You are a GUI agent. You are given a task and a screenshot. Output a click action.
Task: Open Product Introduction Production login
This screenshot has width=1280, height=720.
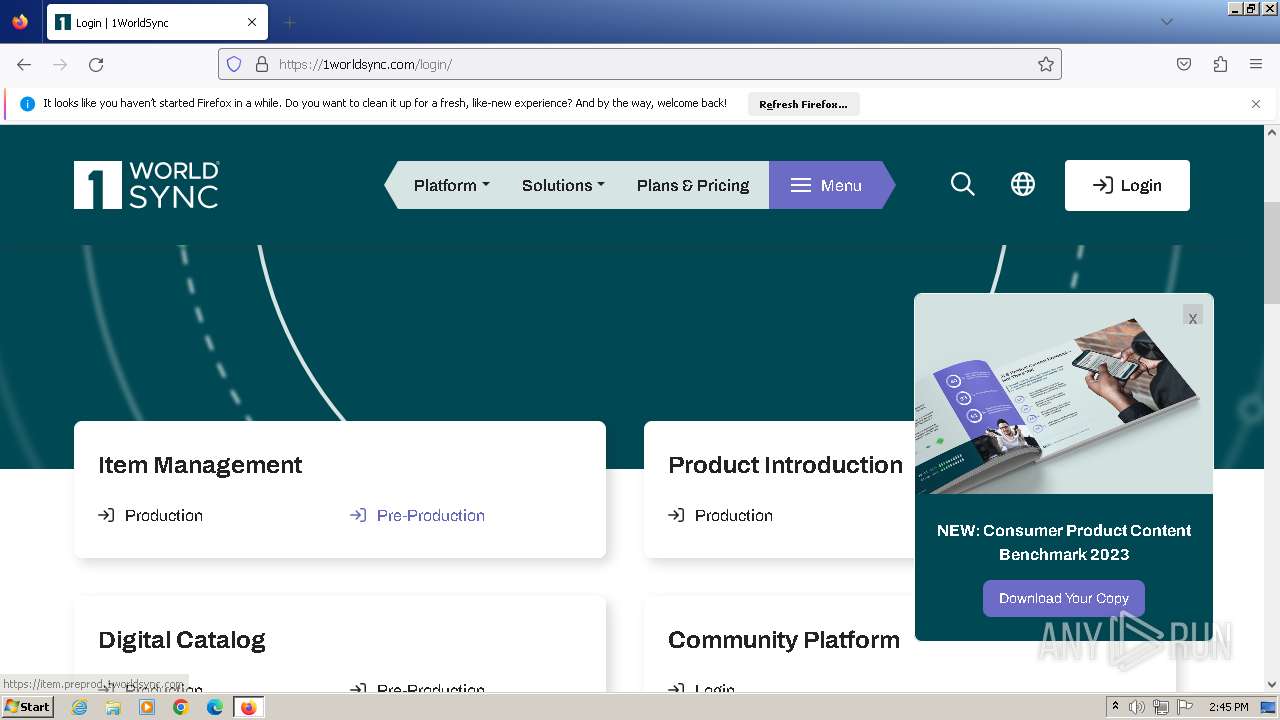[x=720, y=515]
